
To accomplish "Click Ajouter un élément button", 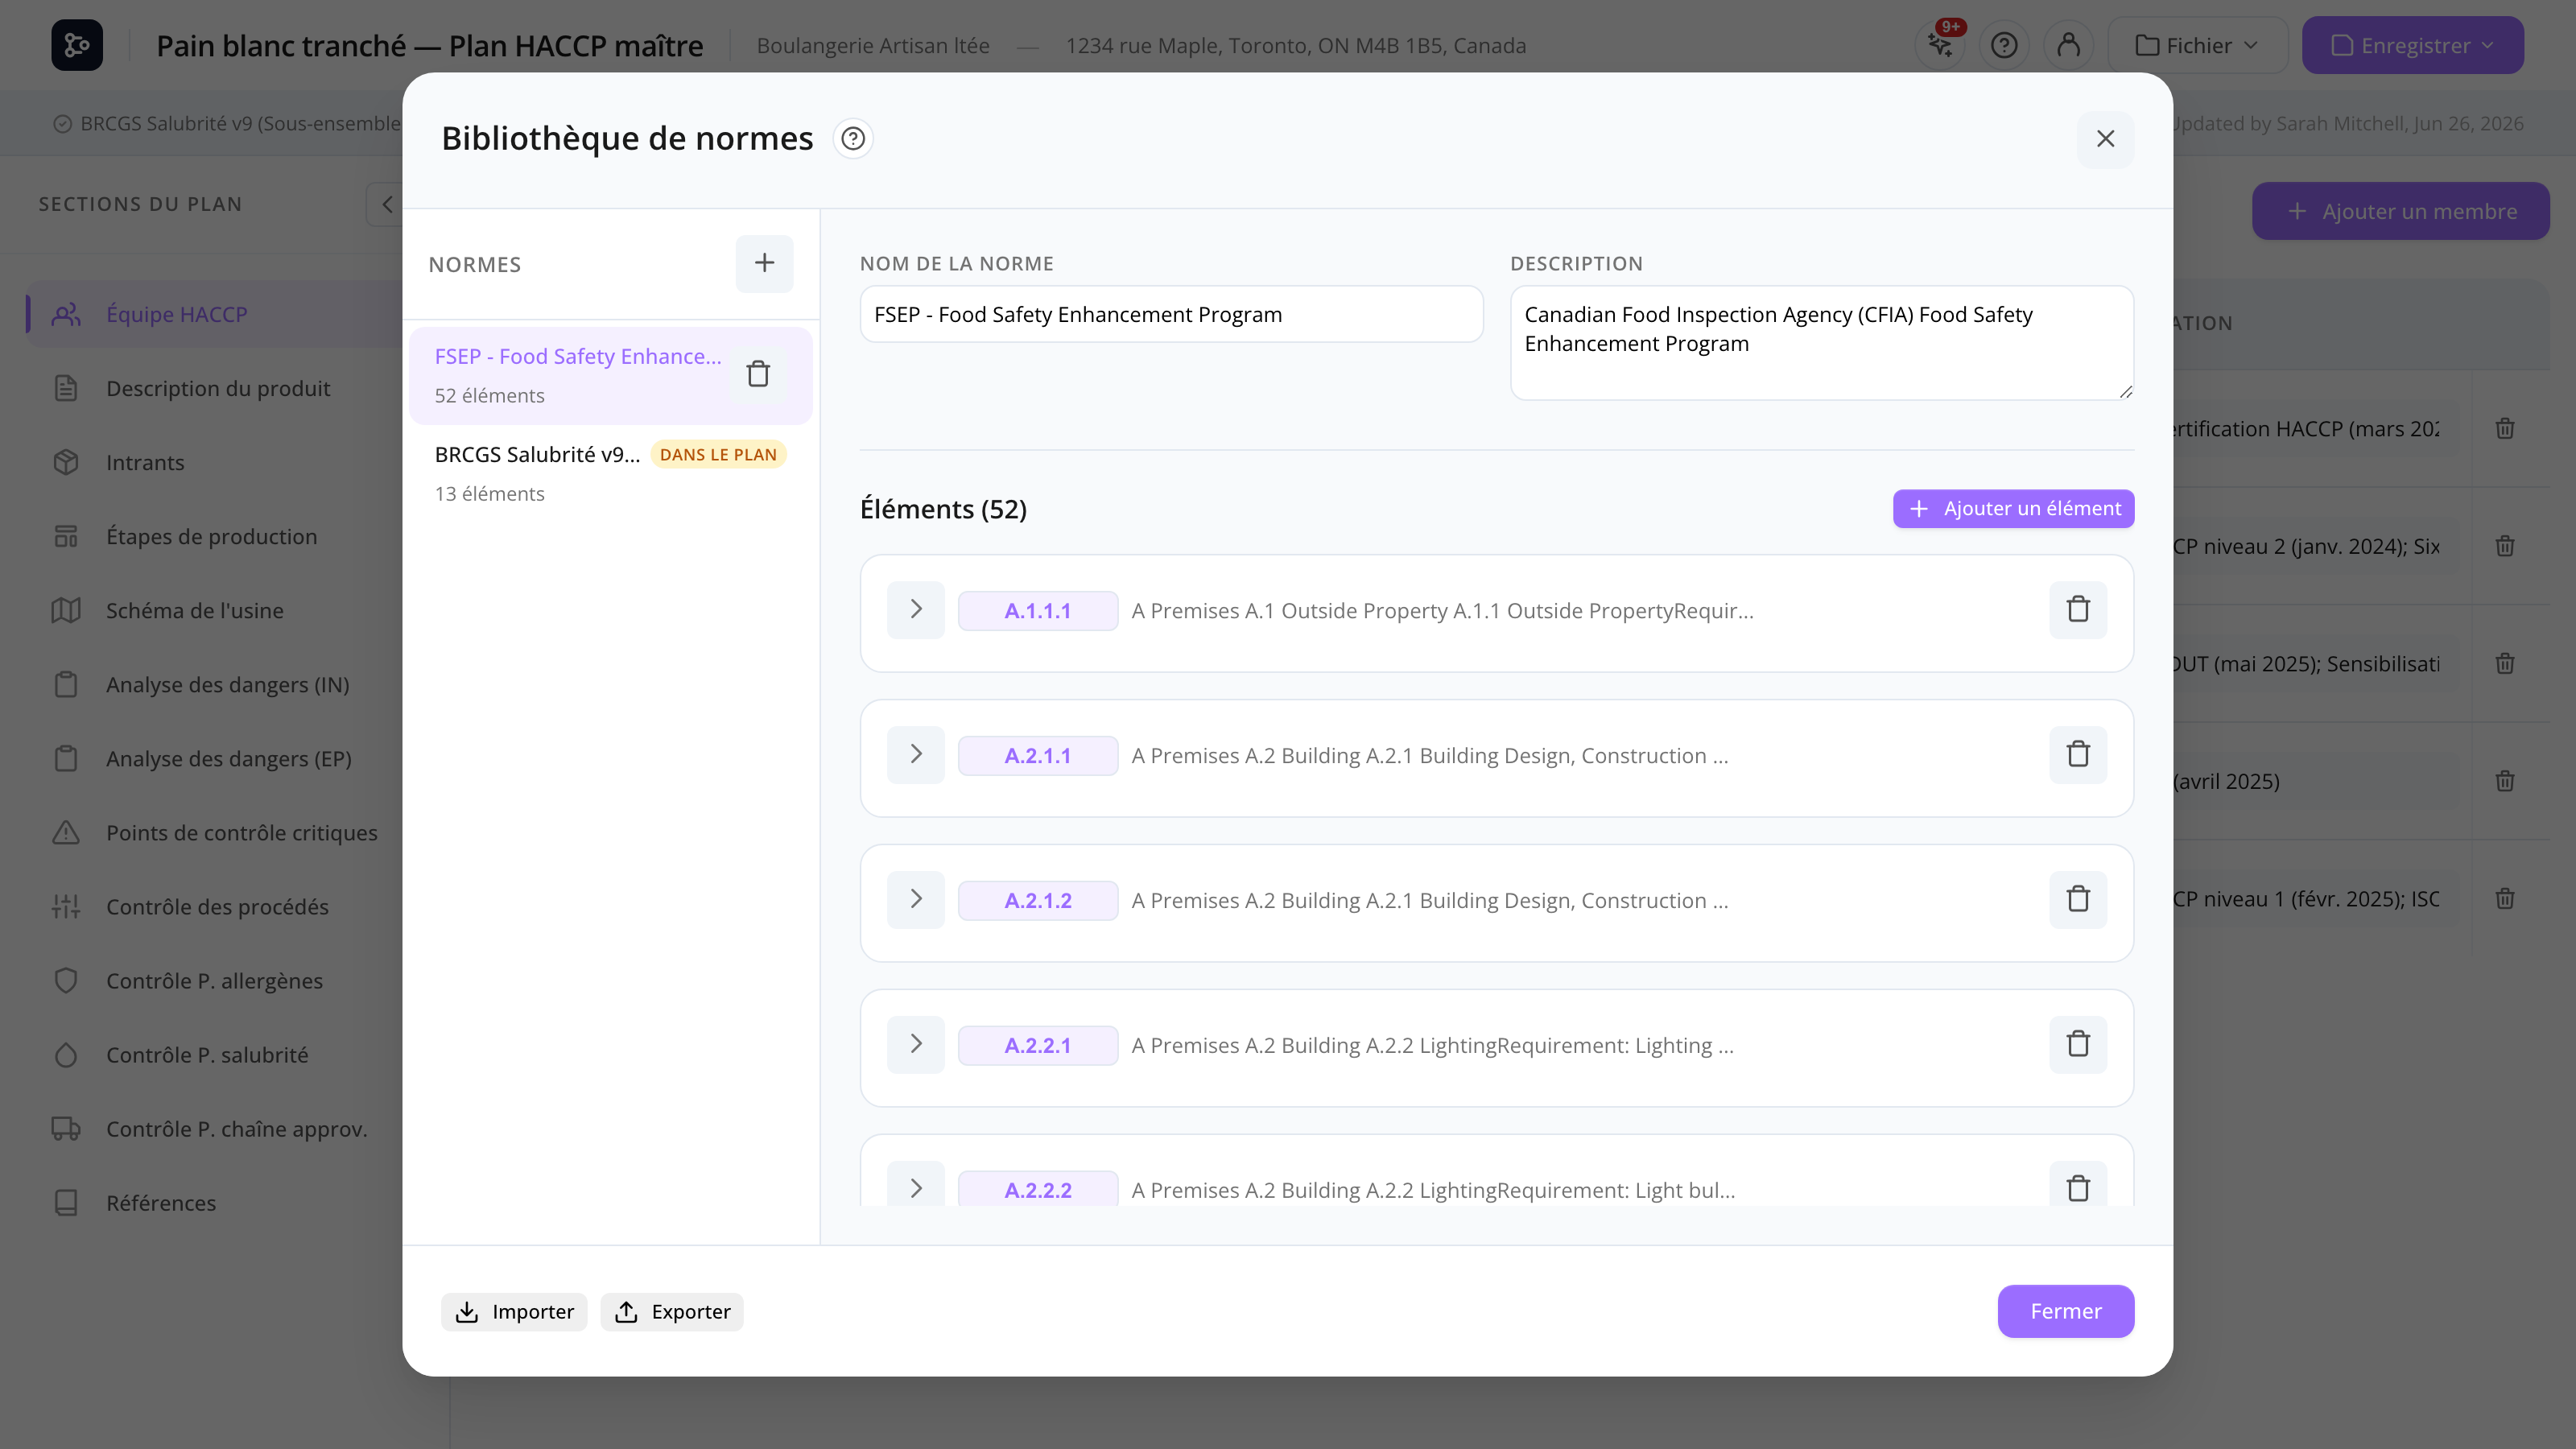I will point(2013,508).
